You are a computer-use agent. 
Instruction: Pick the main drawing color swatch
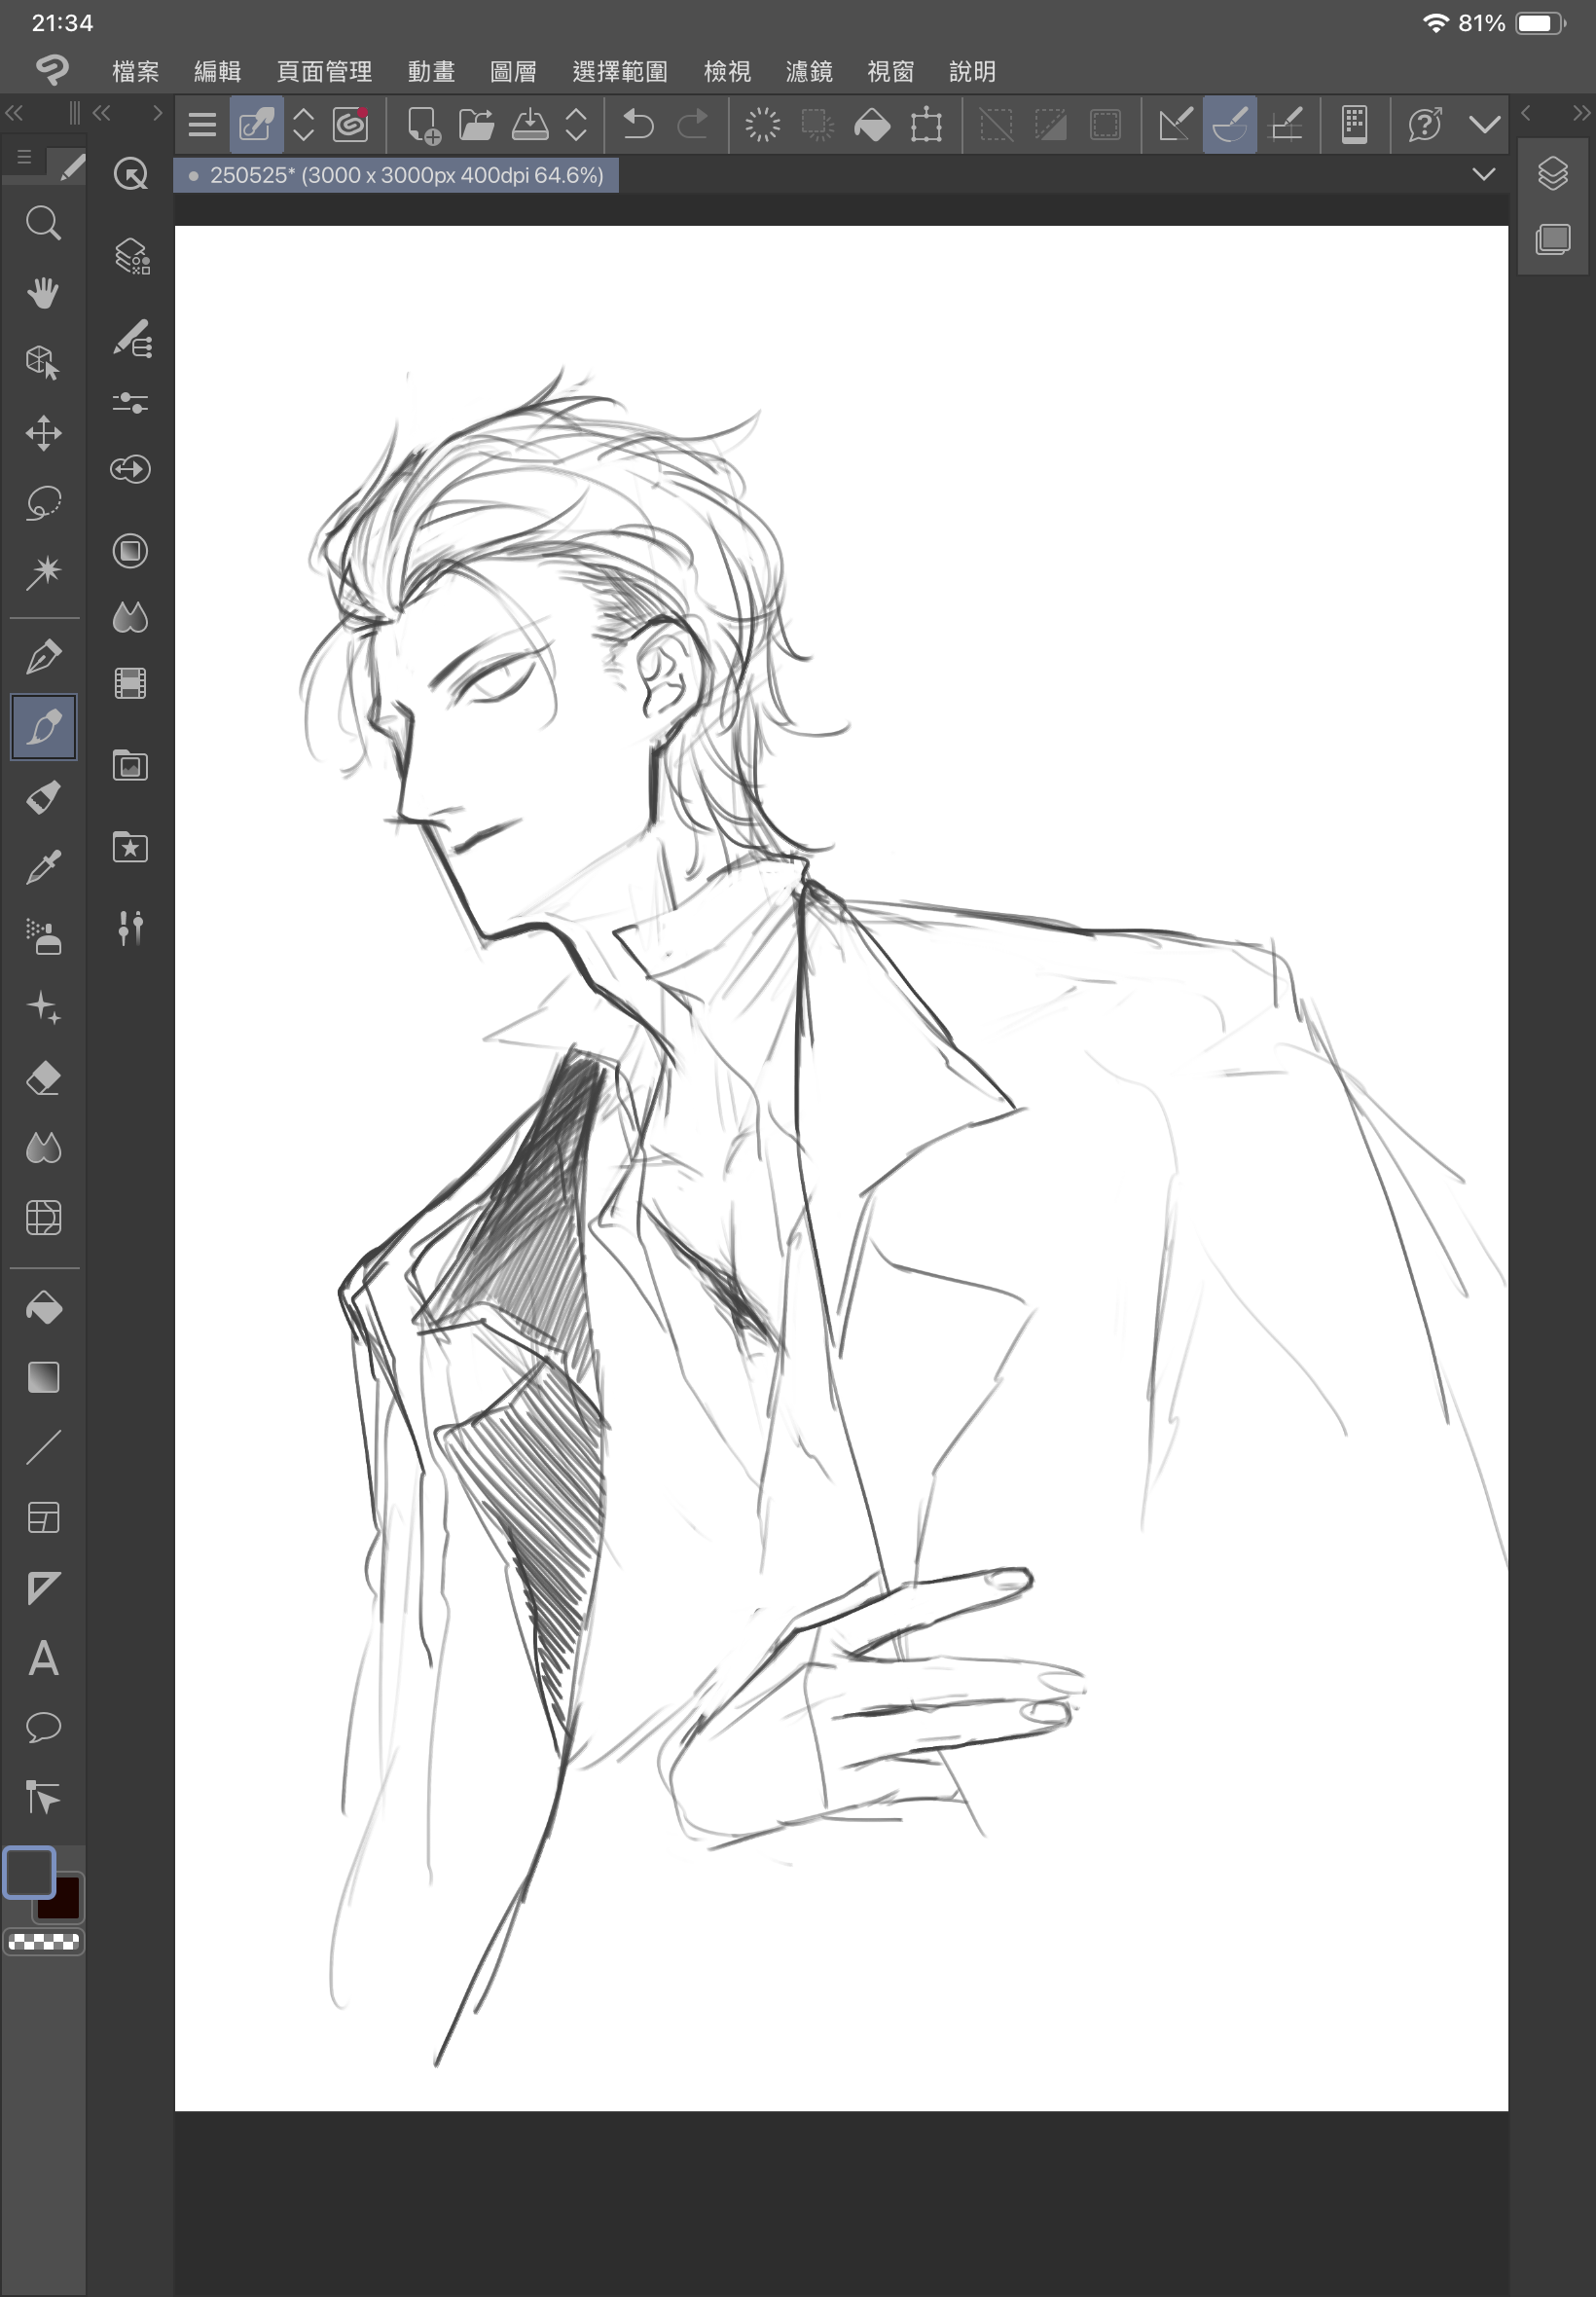click(29, 1872)
